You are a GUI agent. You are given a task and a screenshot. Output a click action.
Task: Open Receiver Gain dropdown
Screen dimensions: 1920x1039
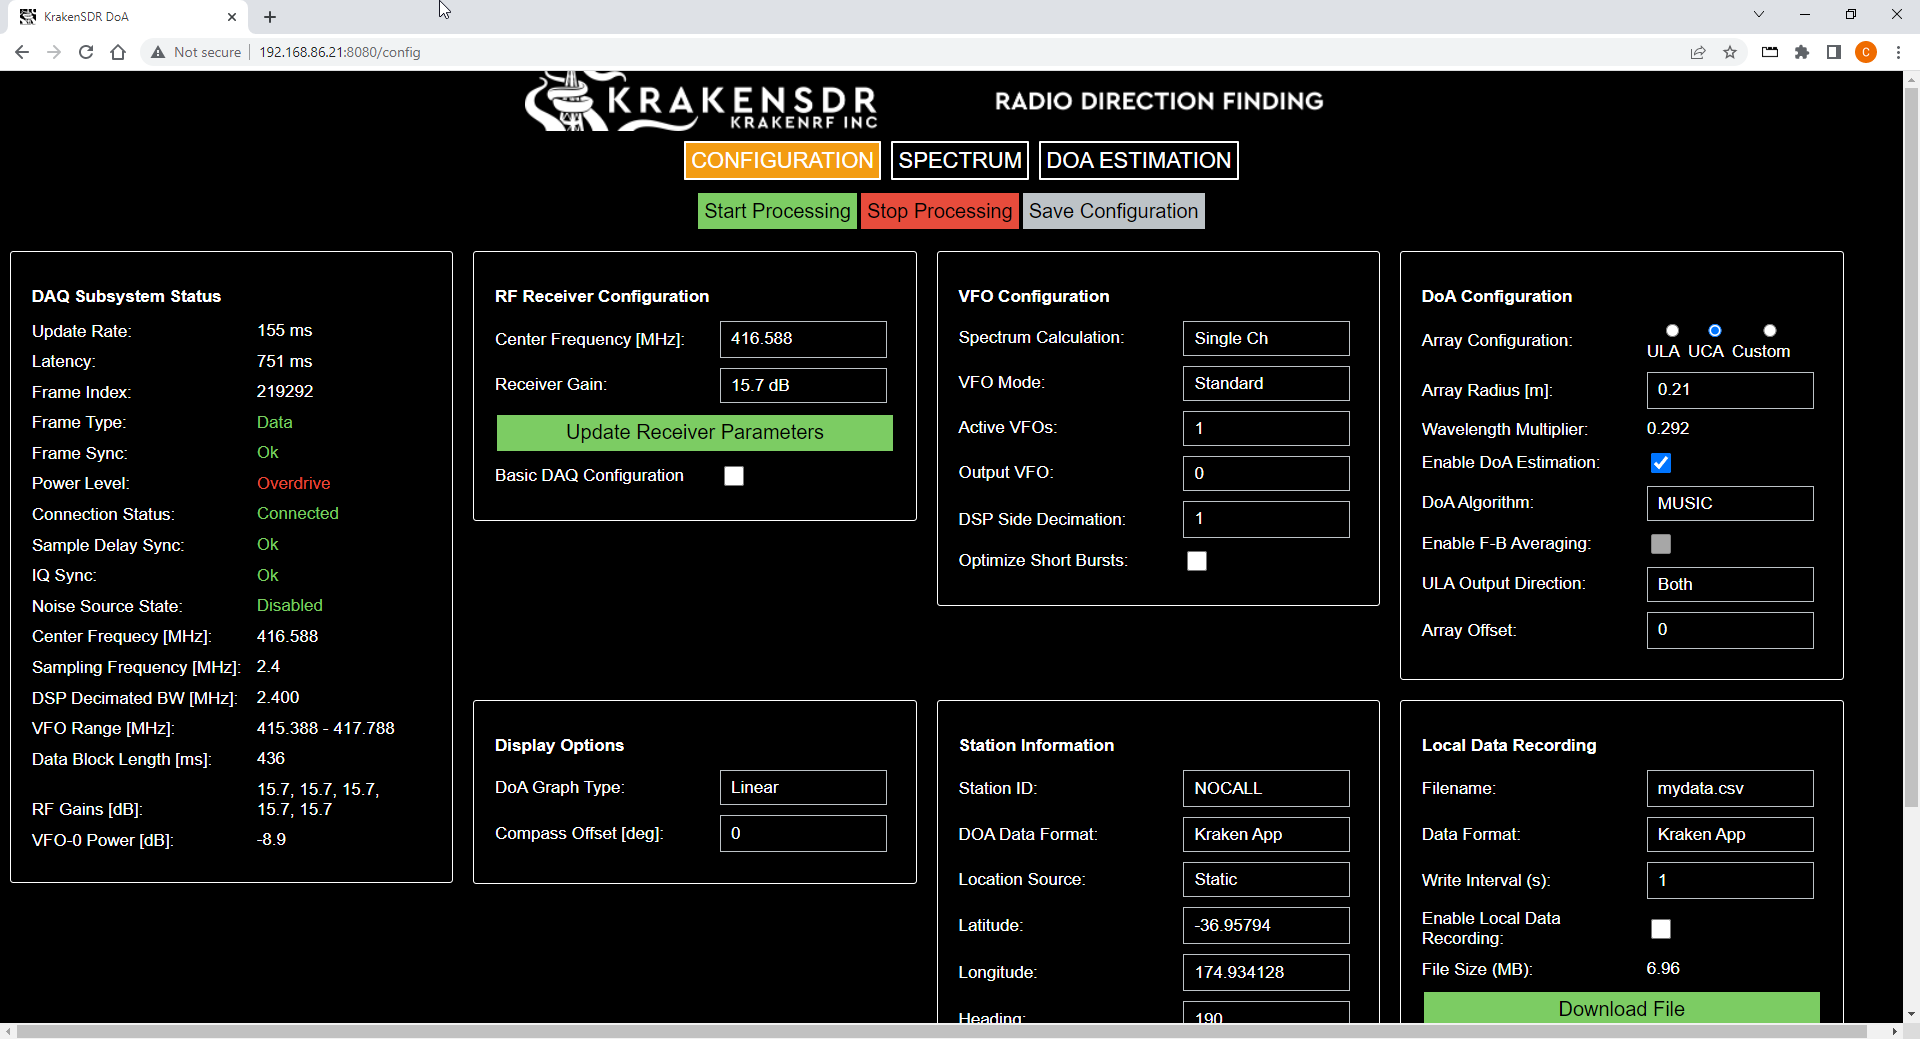(803, 385)
